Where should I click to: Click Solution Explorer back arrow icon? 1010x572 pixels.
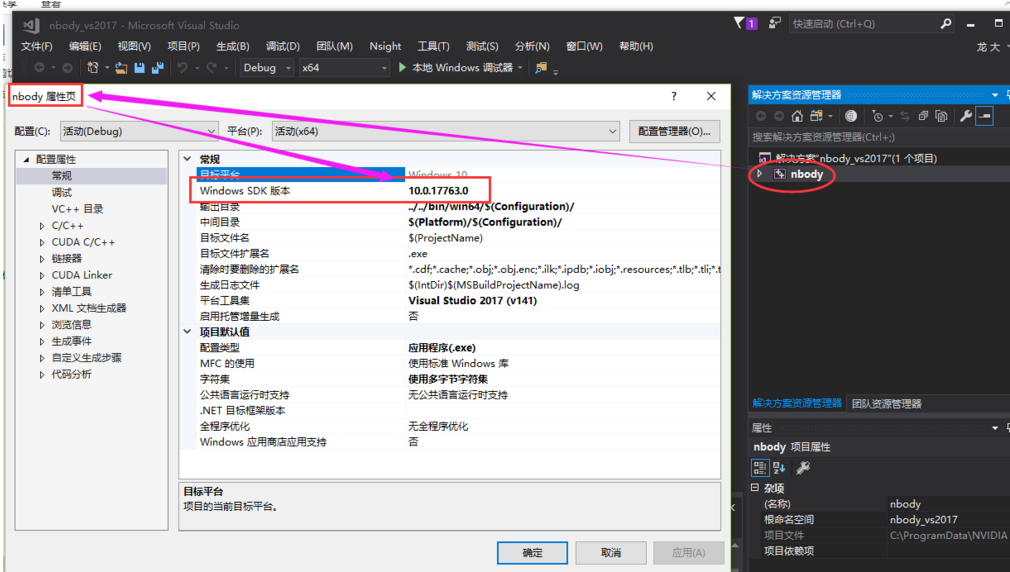pos(761,116)
